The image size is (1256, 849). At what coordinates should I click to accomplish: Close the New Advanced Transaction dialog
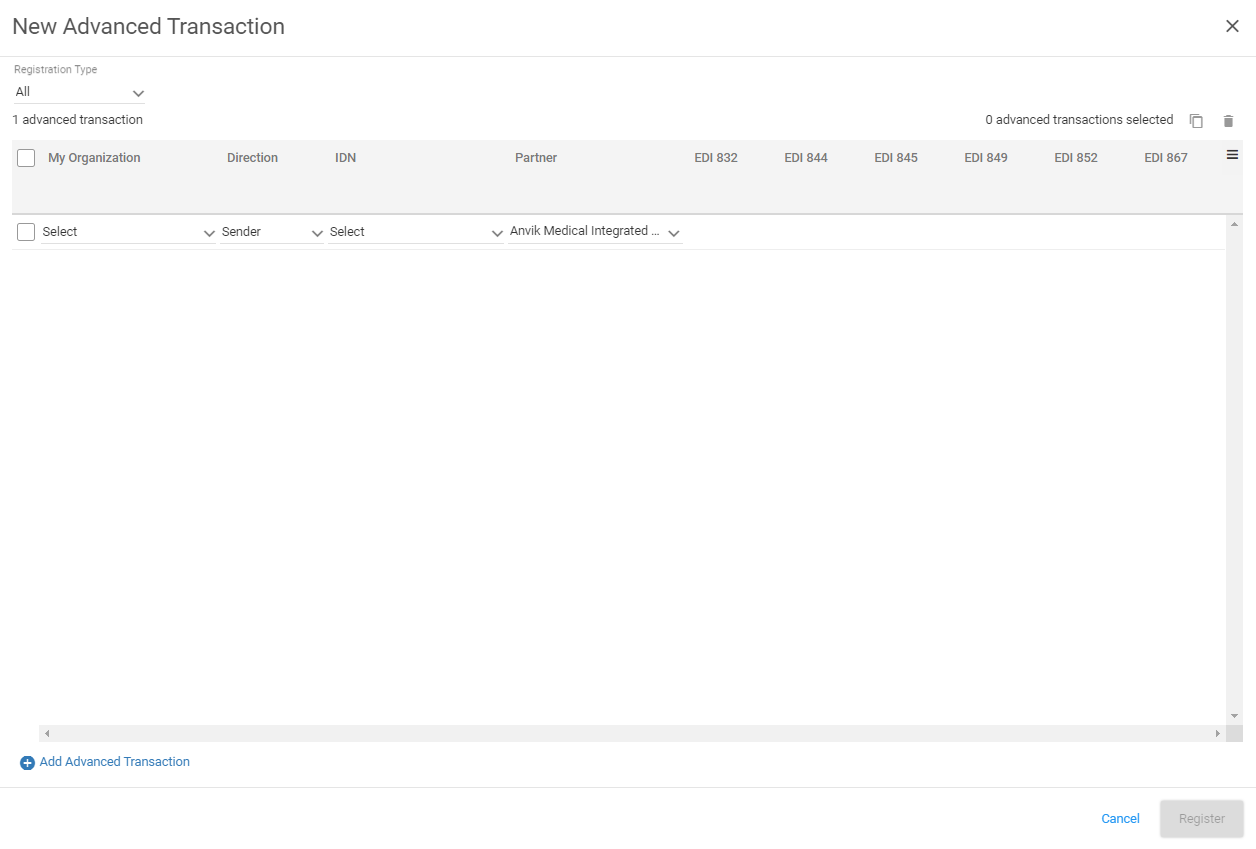[x=1232, y=26]
